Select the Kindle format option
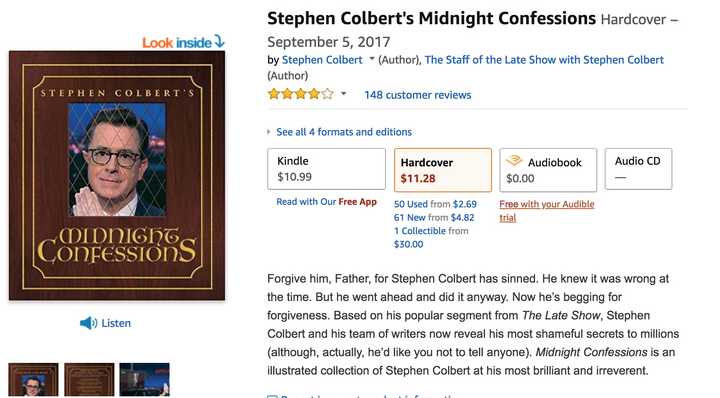This screenshot has width=720, height=398. click(326, 169)
